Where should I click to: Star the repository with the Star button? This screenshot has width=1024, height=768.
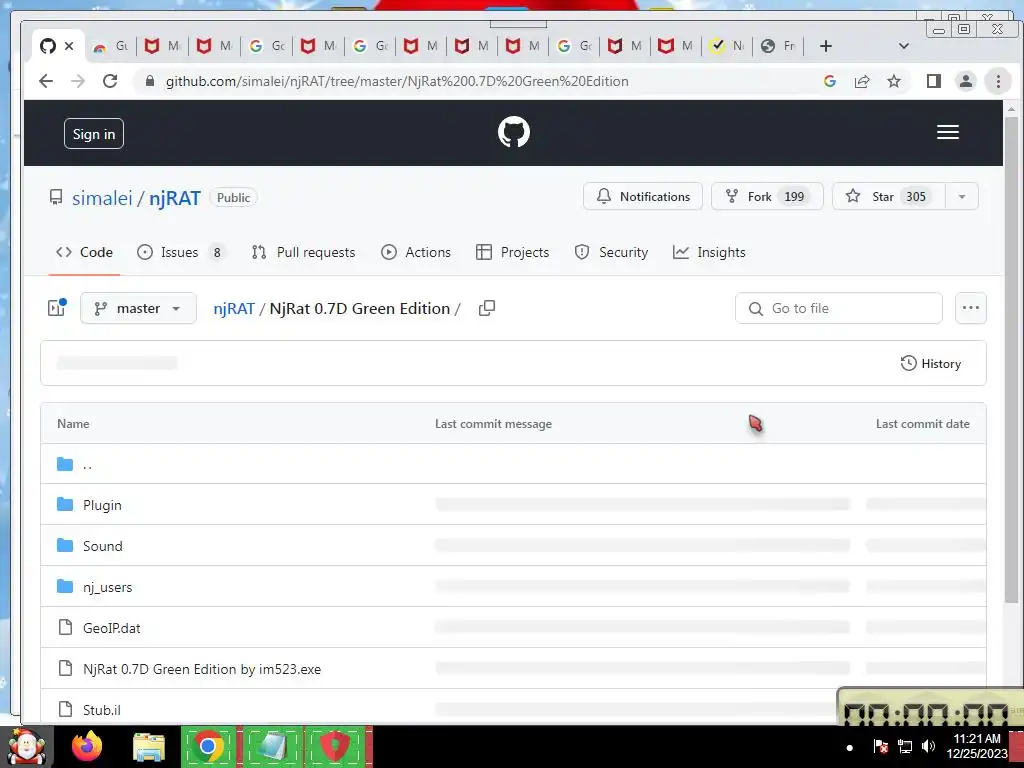point(889,197)
